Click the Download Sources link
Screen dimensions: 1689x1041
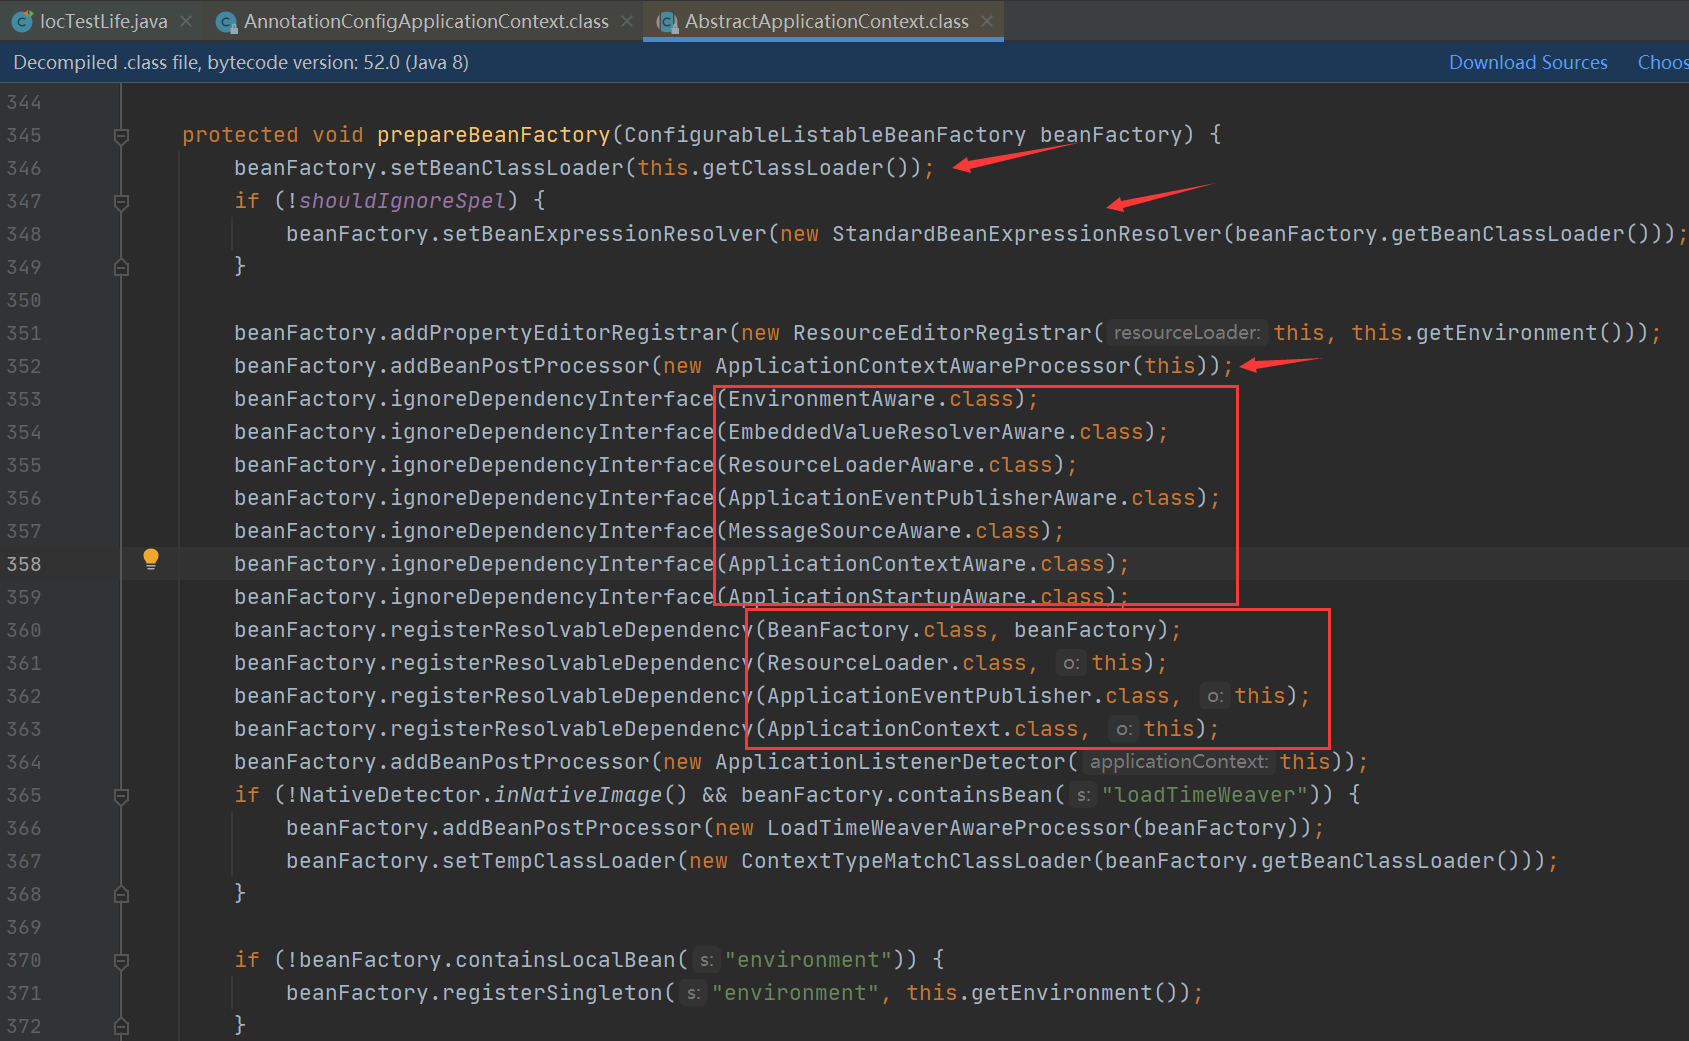(1528, 62)
